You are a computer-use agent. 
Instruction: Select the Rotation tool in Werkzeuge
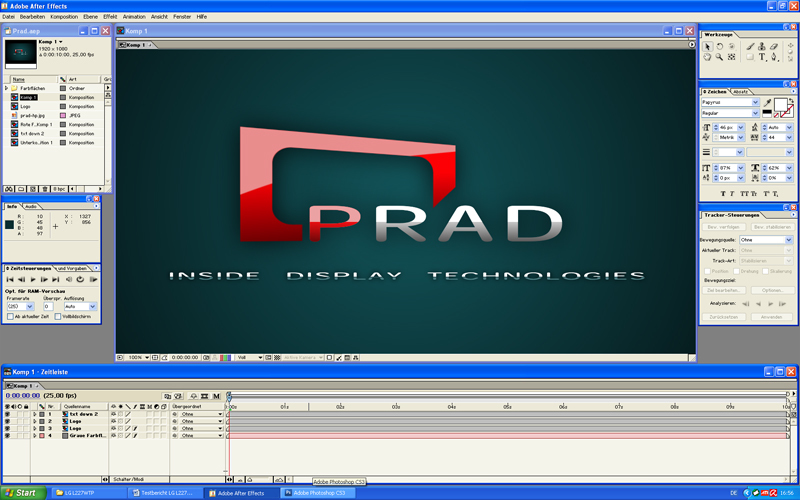coord(719,46)
